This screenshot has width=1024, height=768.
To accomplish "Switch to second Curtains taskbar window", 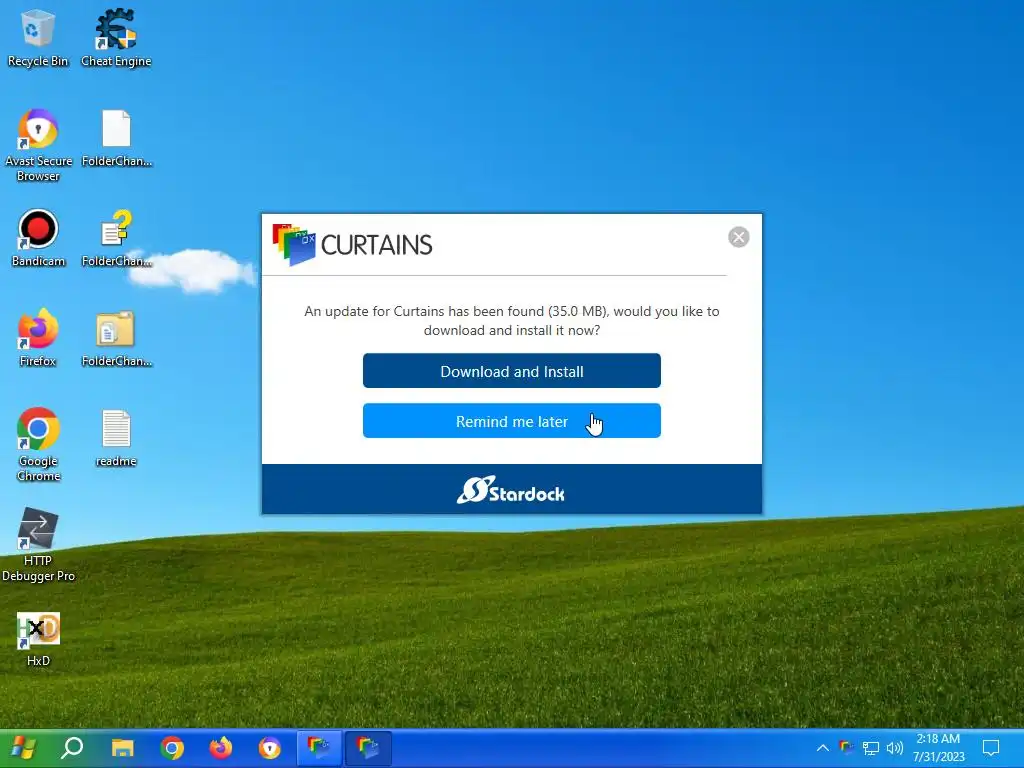I will click(368, 748).
